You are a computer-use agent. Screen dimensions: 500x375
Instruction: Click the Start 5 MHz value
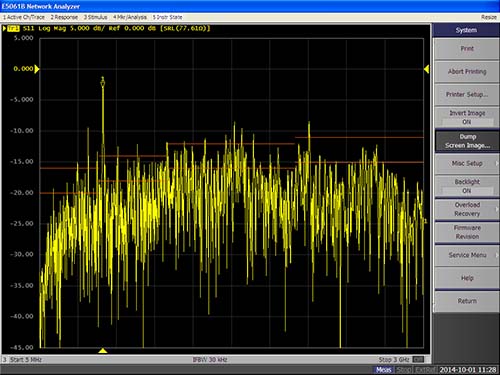click(26, 360)
